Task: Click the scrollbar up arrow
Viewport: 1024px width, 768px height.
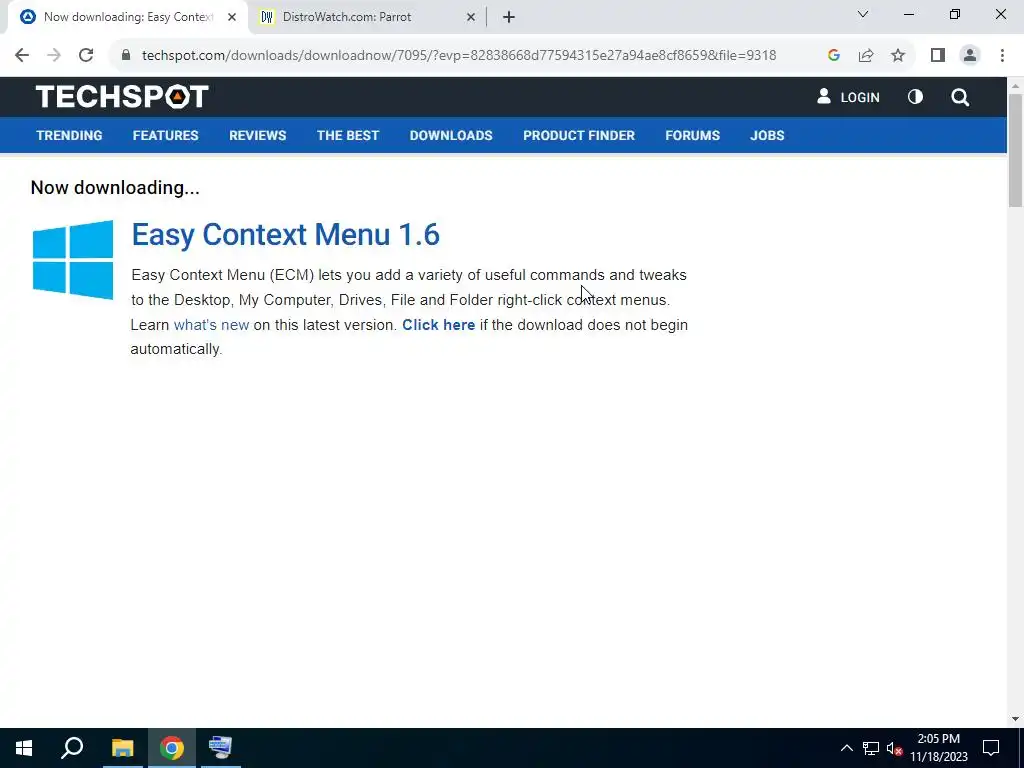Action: pos(1015,86)
